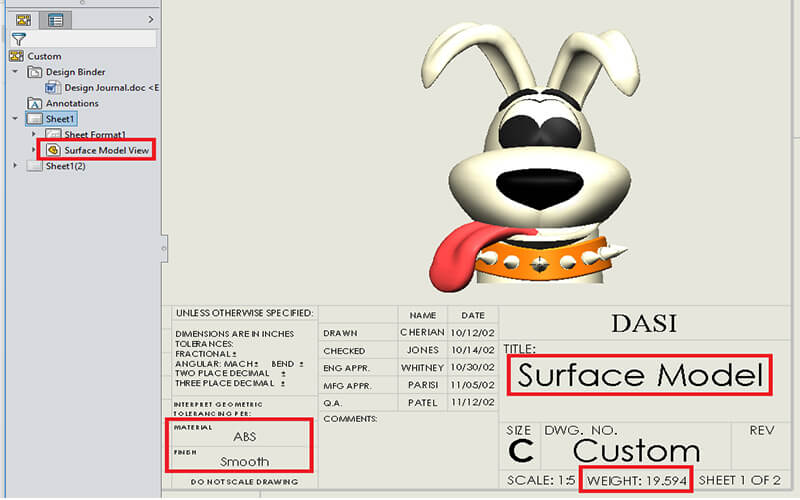The width and height of the screenshot is (800, 500).
Task: Click the Surface Model View icon
Action: [x=53, y=150]
